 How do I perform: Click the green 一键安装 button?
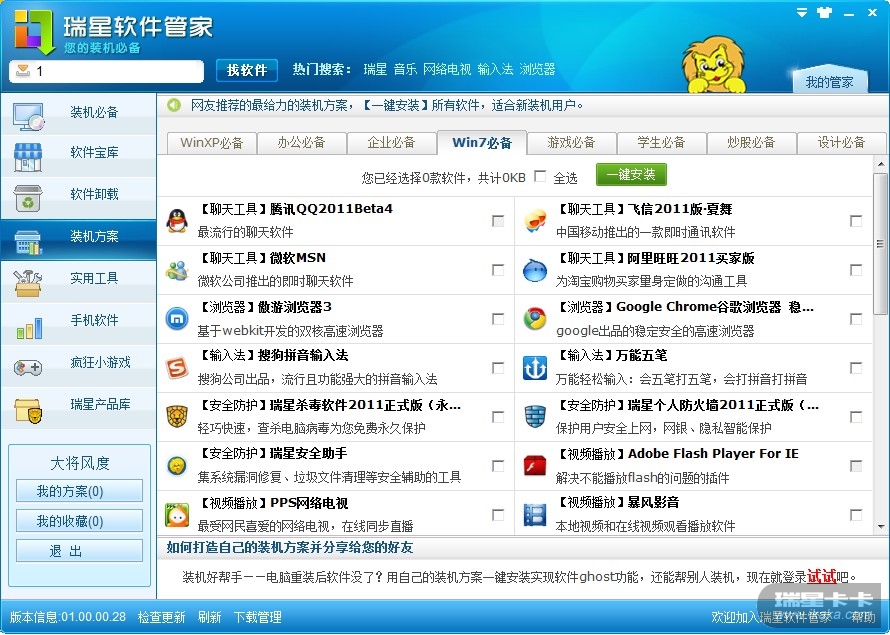point(631,175)
